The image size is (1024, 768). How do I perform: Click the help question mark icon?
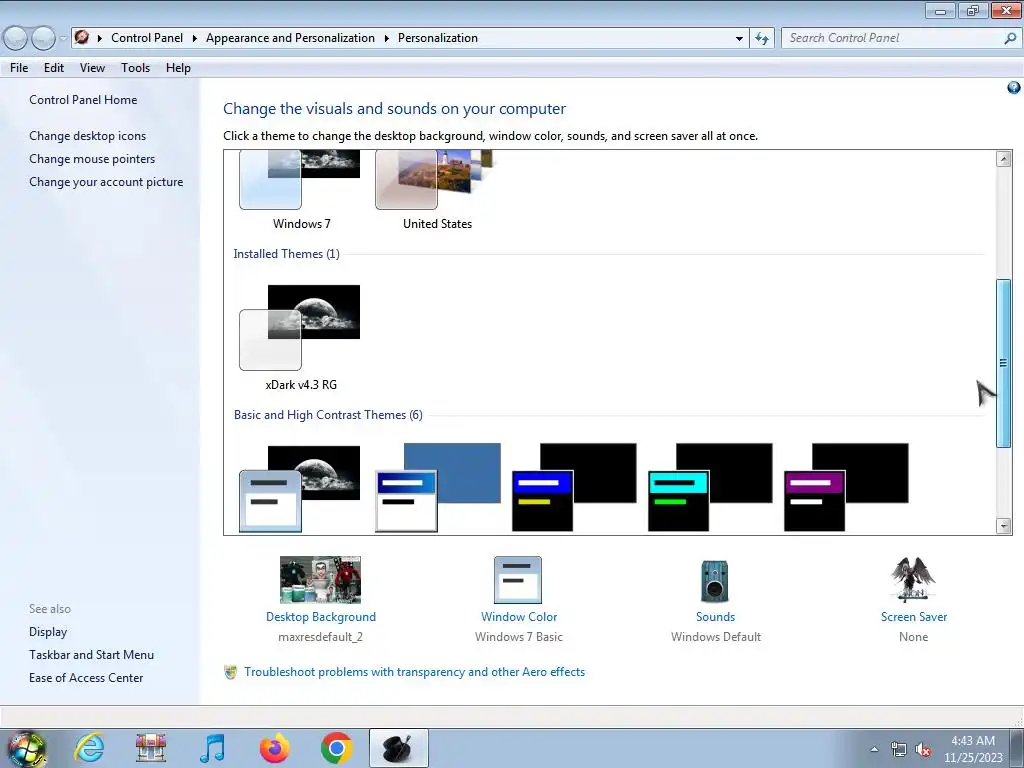tap(1014, 88)
